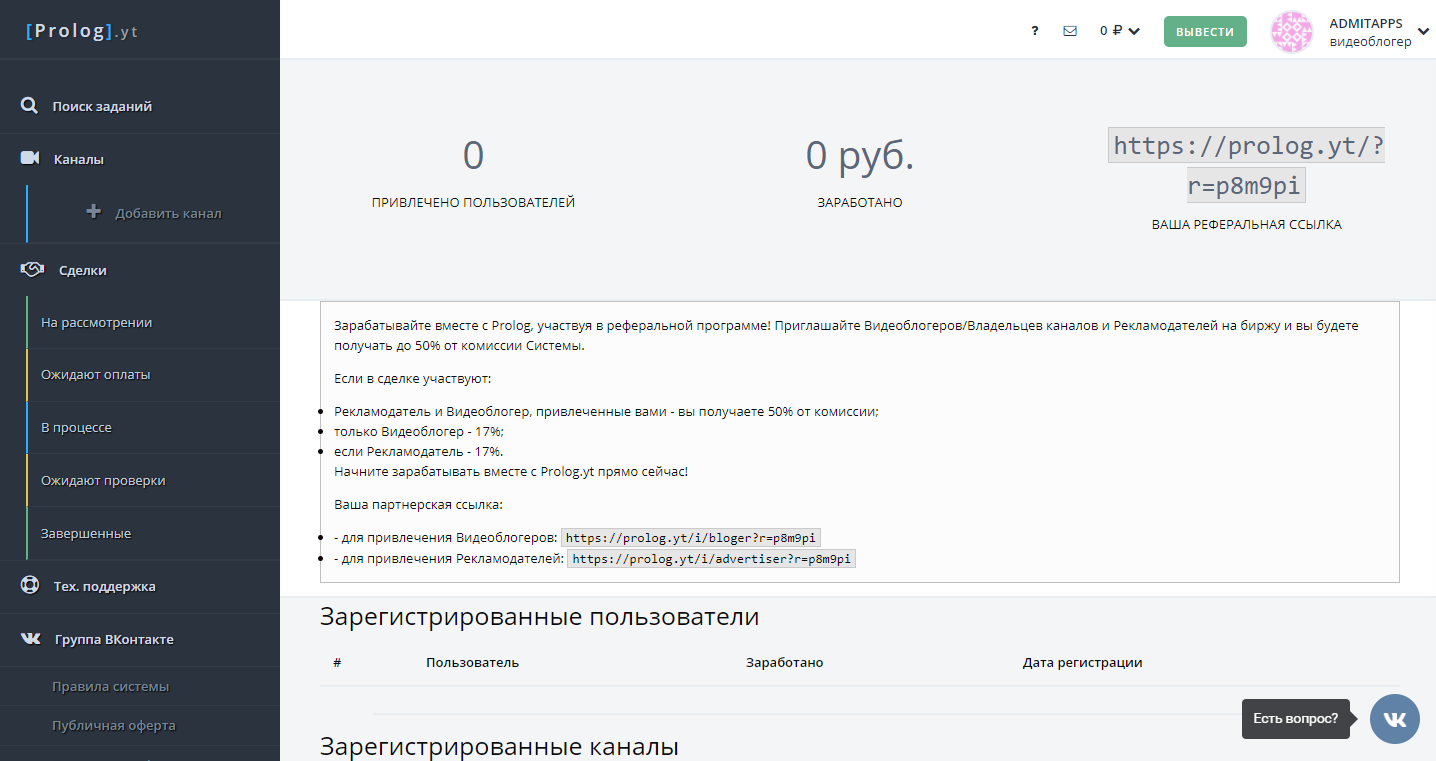
Task: Select the videobloger referral link text
Action: tap(691, 537)
